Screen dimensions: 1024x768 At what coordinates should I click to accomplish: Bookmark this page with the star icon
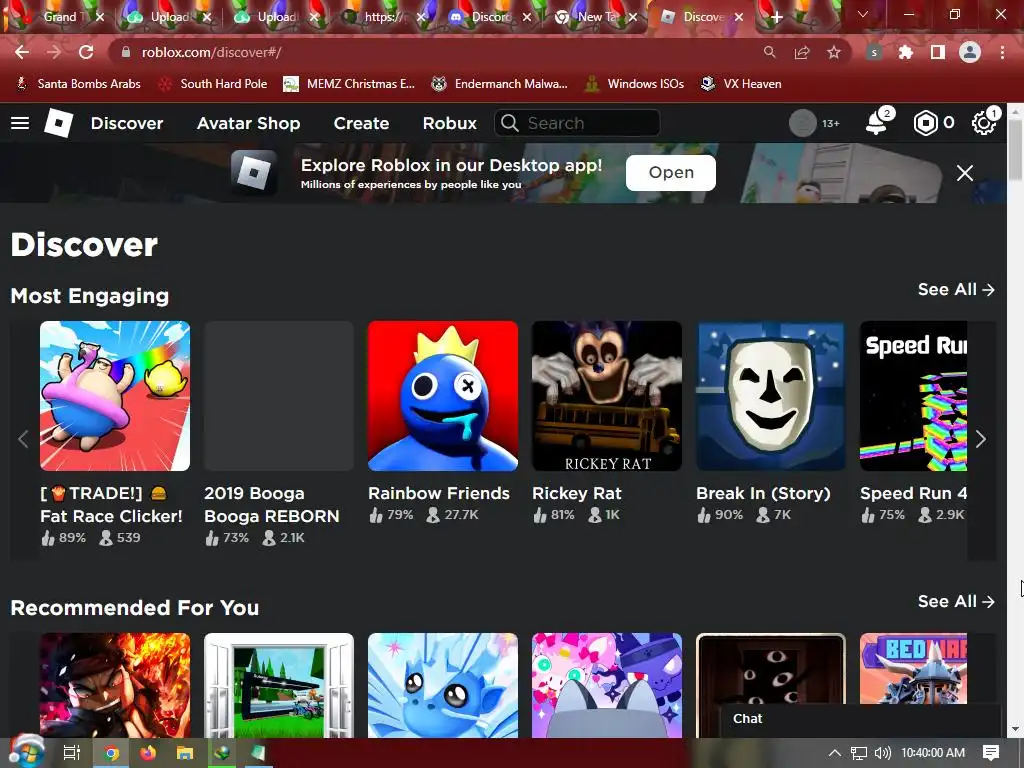834,52
